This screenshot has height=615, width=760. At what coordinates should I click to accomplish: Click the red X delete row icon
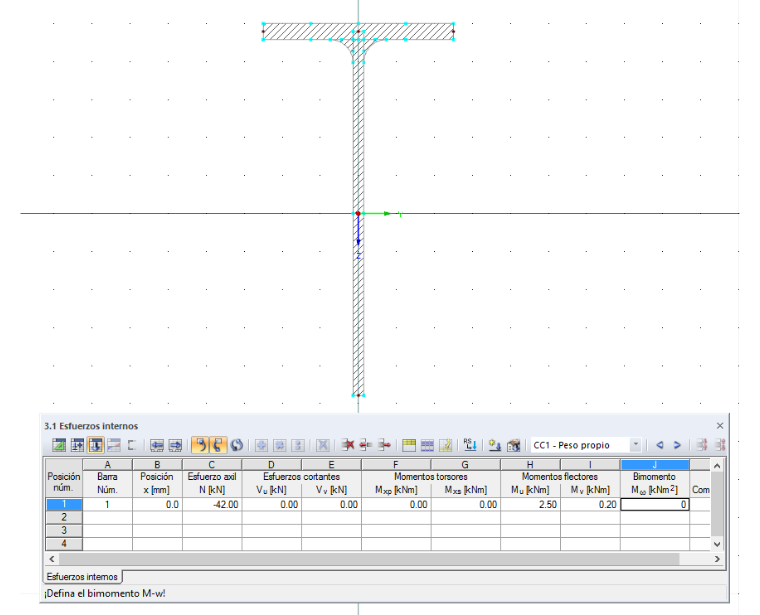pos(348,445)
